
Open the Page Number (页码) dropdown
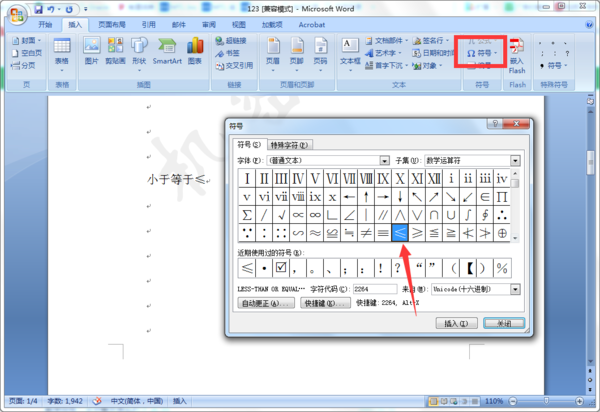(x=320, y=54)
